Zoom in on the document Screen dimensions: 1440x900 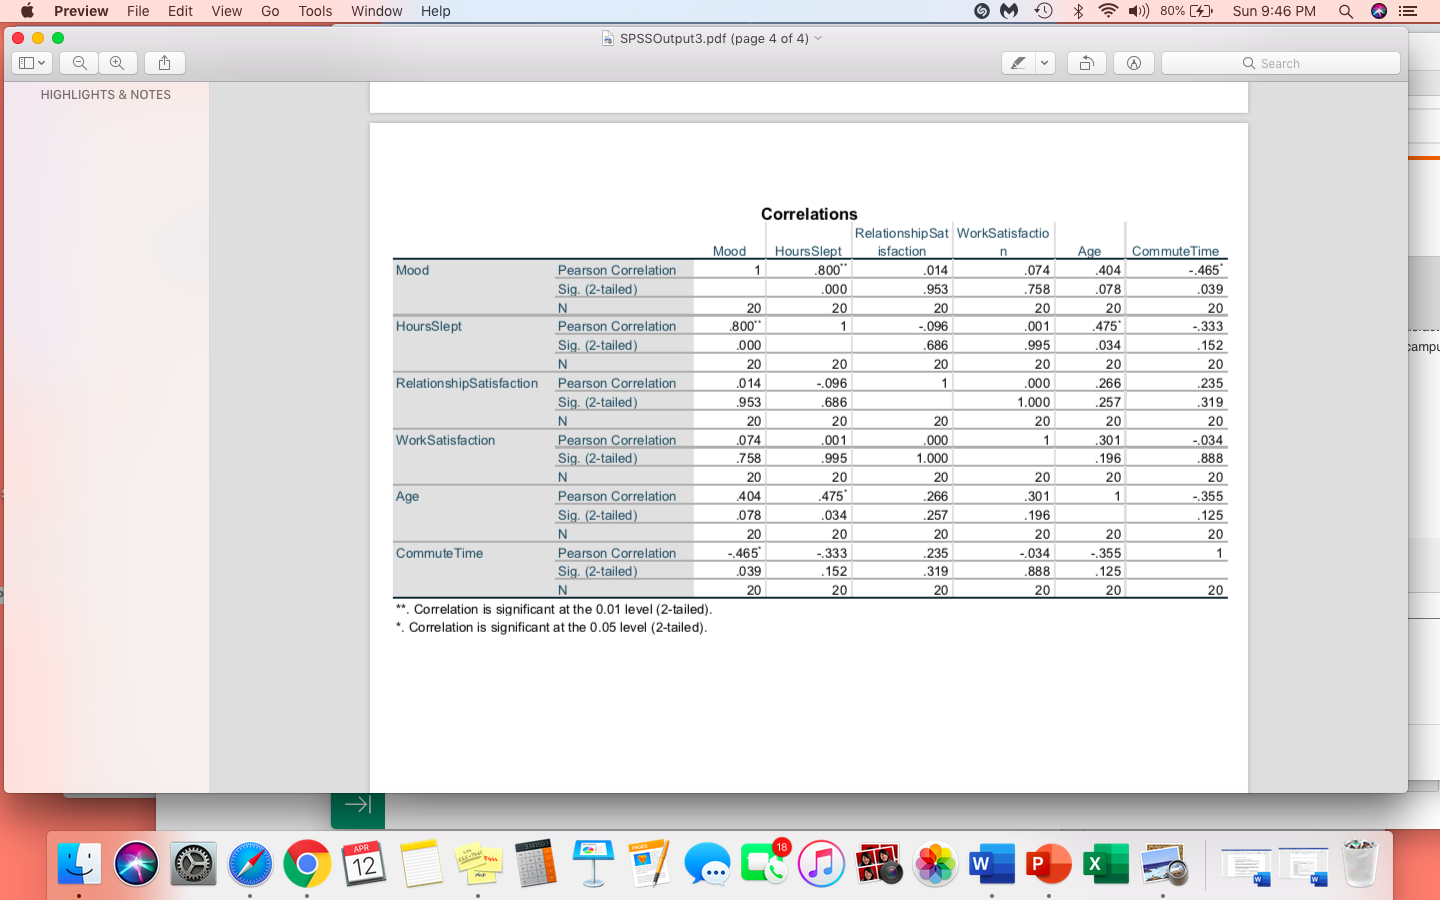pyautogui.click(x=118, y=62)
